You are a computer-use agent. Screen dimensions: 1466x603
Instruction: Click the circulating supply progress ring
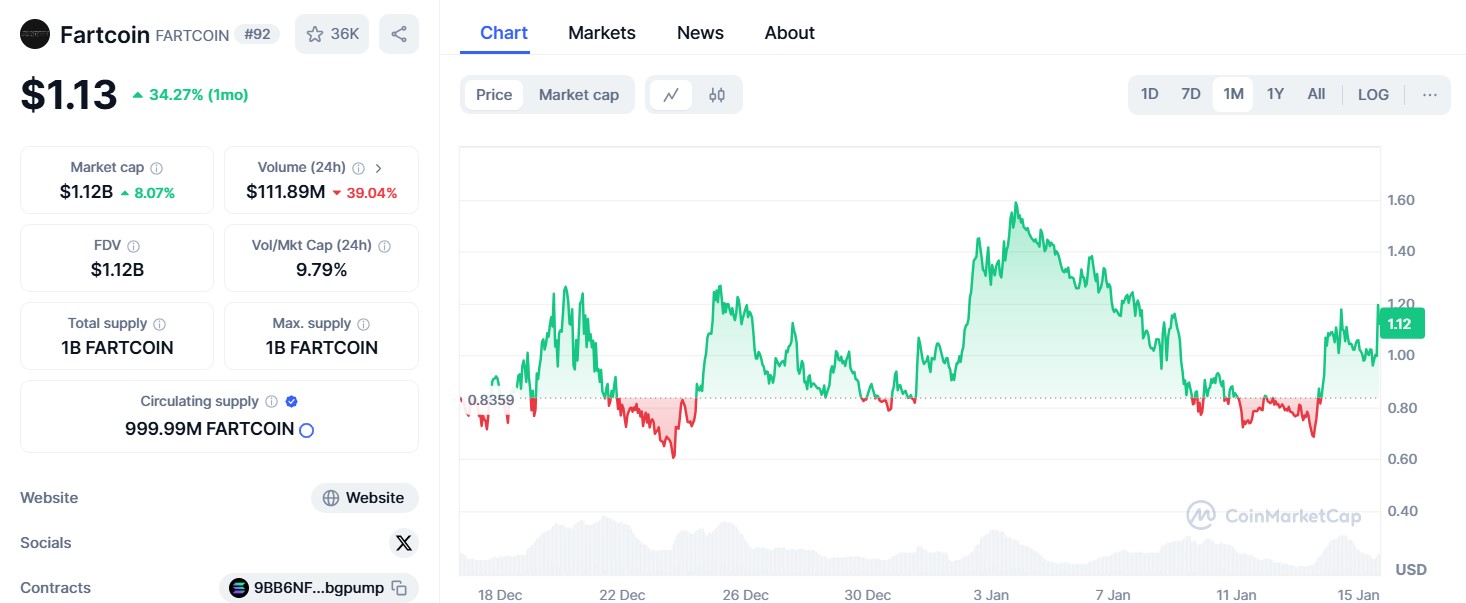pyautogui.click(x=307, y=430)
